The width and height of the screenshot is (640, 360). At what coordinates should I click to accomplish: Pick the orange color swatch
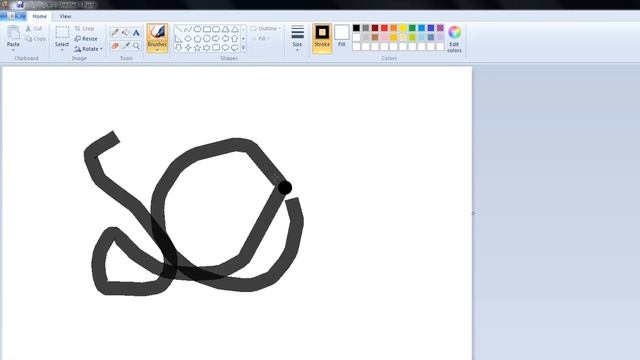coord(393,28)
